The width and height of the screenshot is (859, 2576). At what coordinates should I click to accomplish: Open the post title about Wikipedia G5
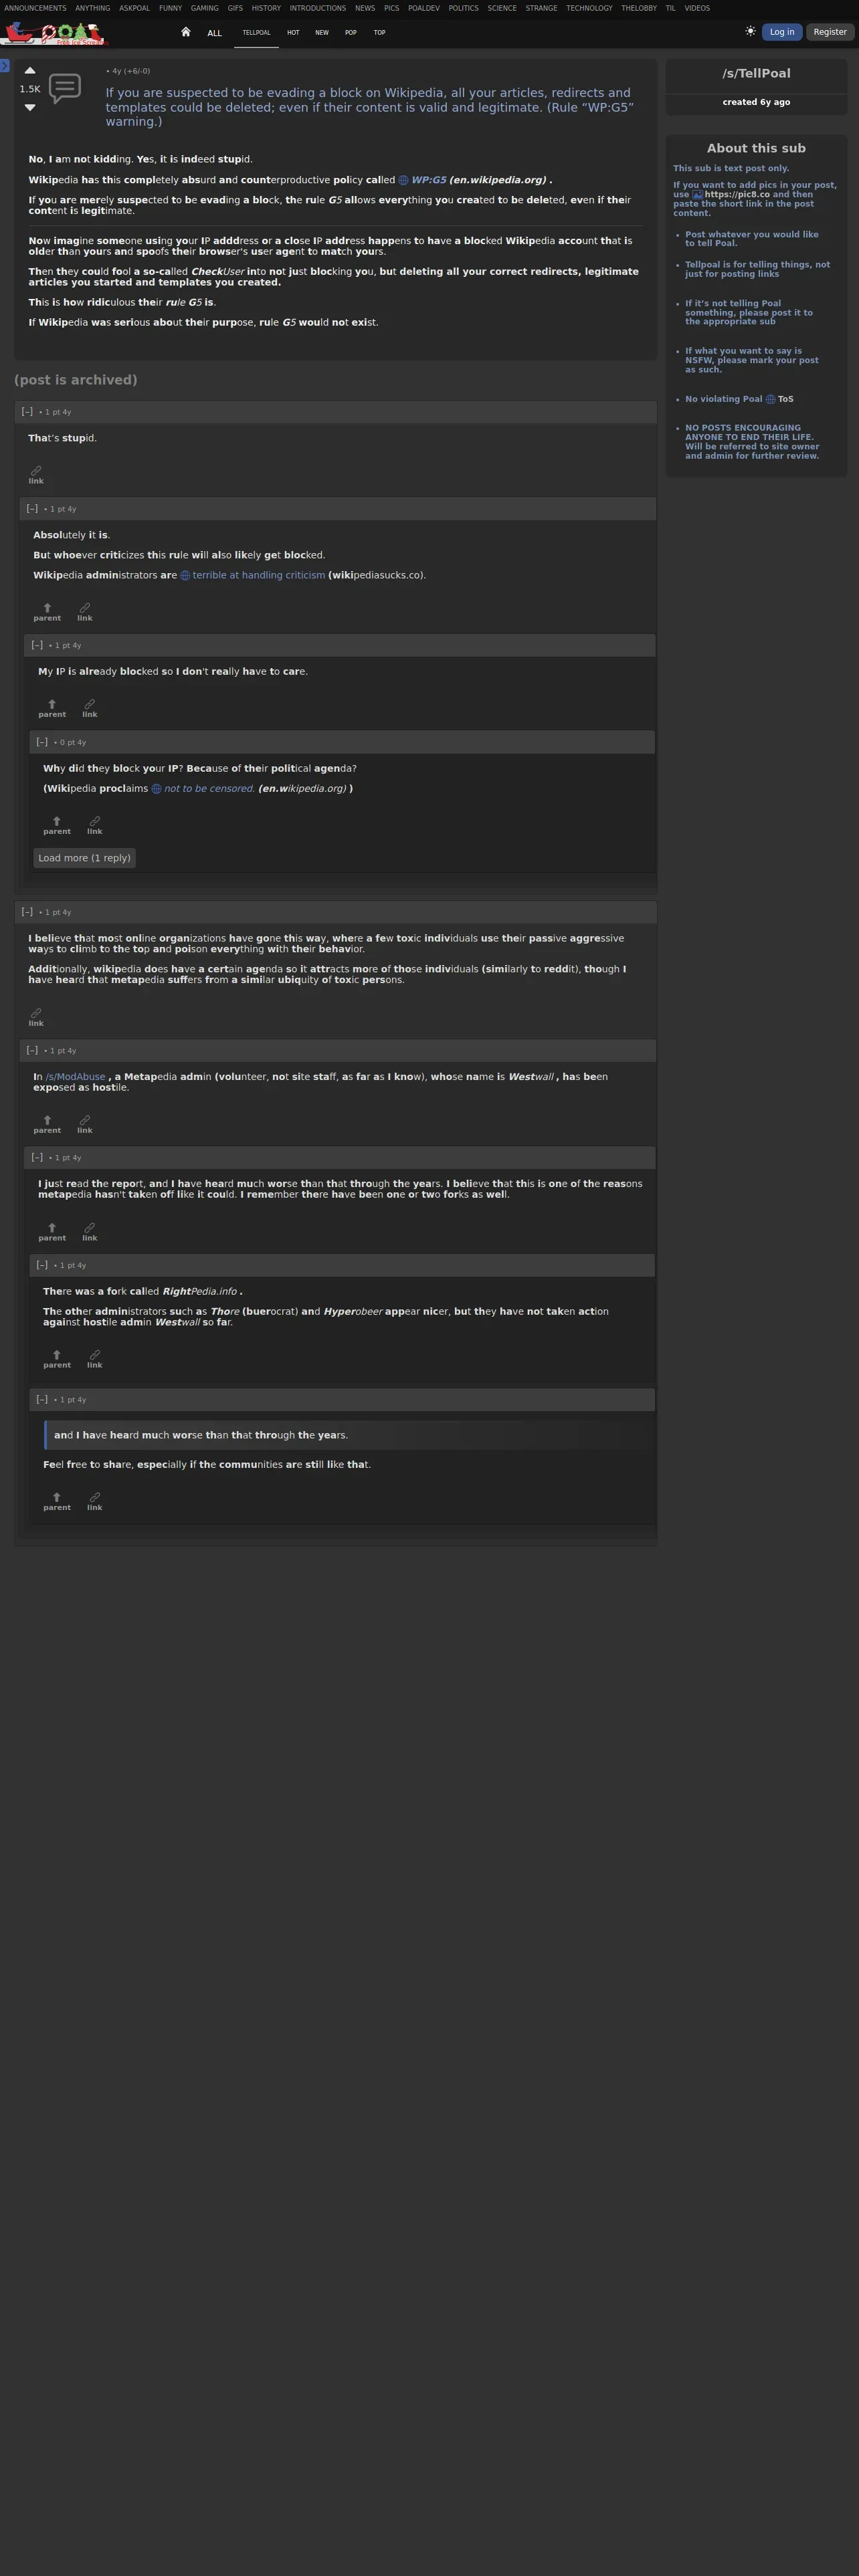370,107
